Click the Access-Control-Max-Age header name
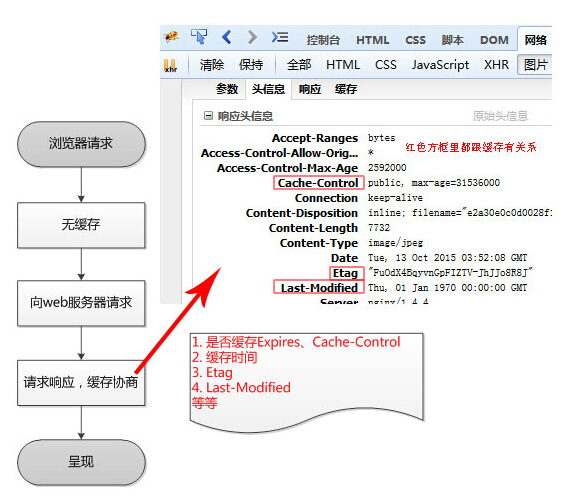 287,168
